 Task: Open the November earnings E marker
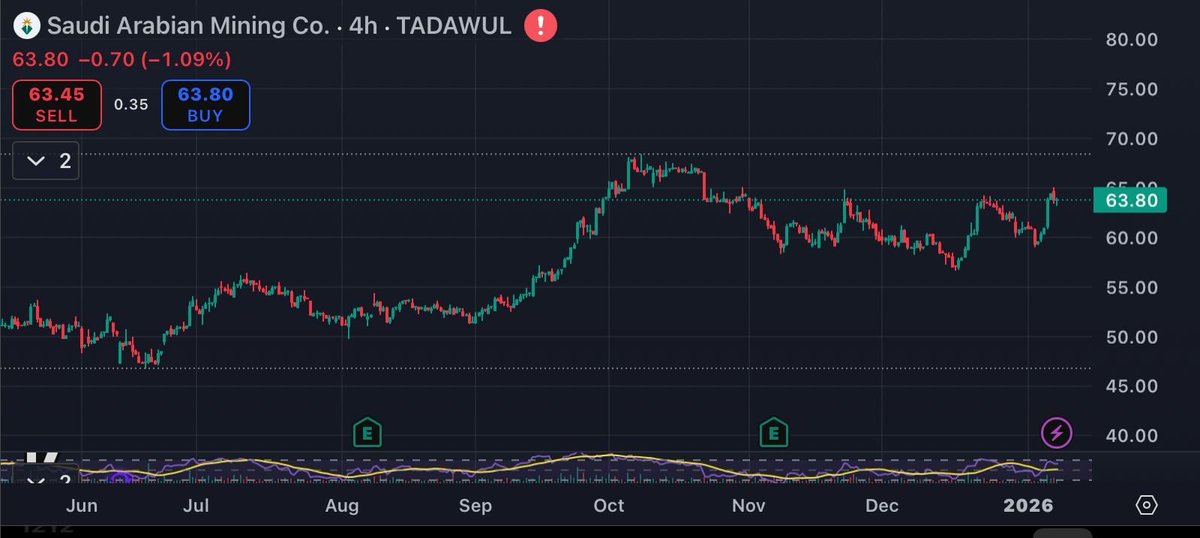tap(772, 433)
